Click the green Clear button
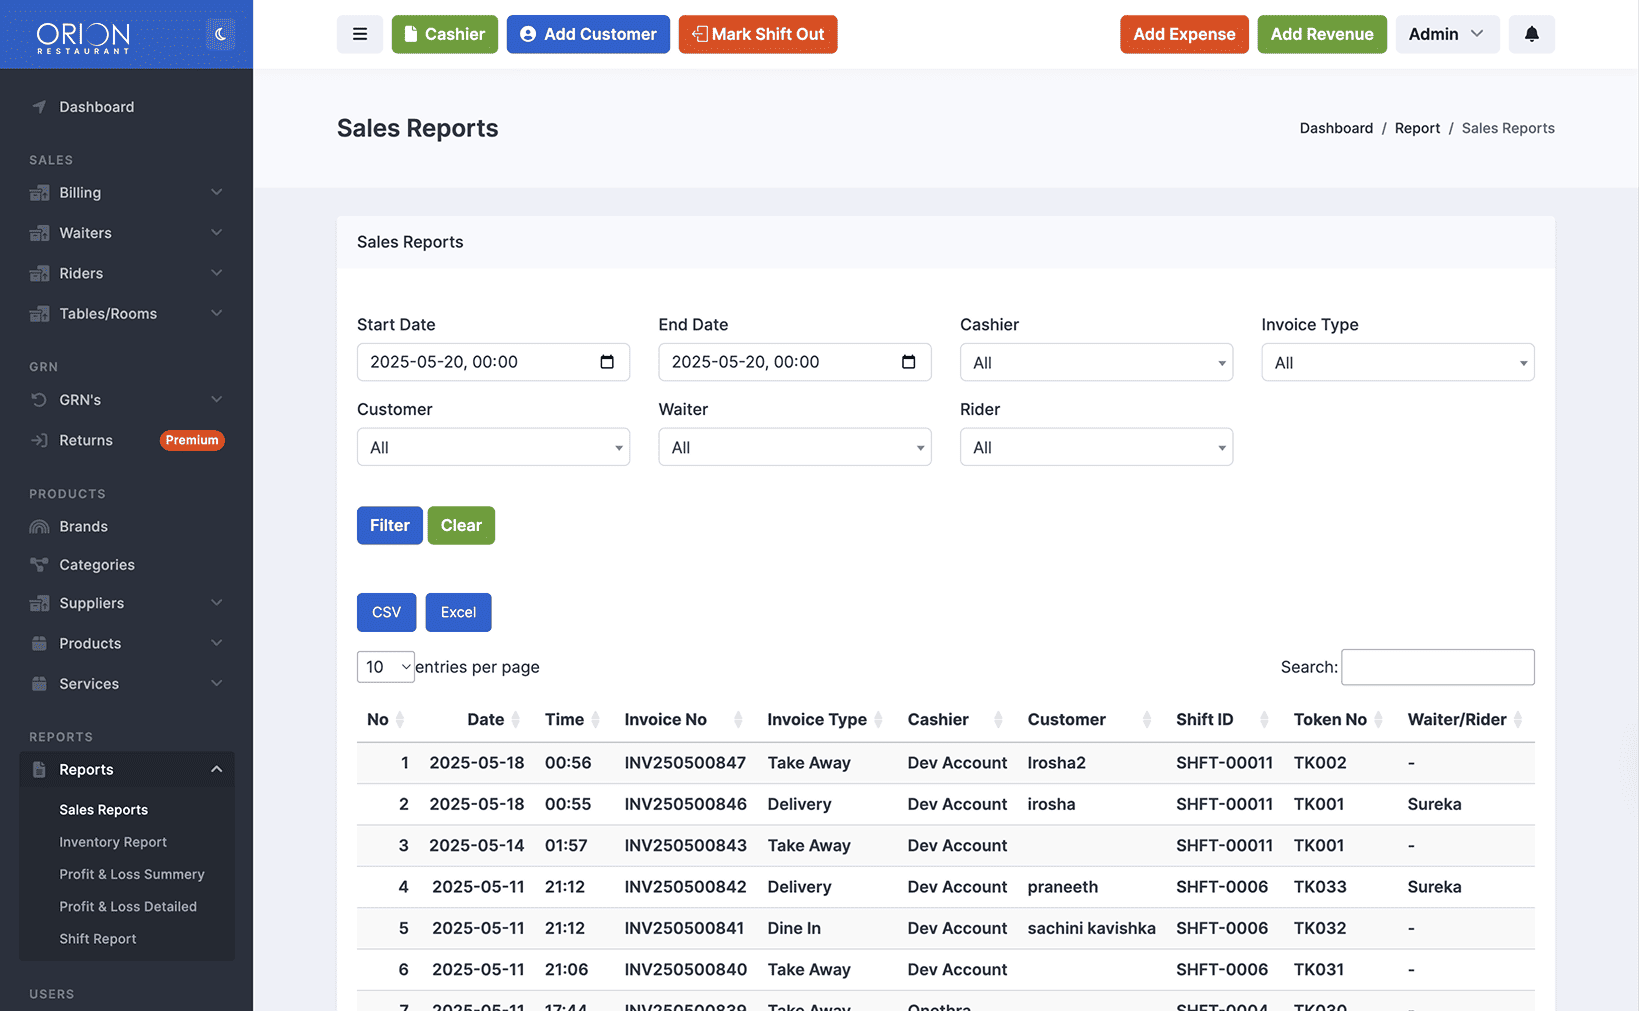 tap(461, 525)
